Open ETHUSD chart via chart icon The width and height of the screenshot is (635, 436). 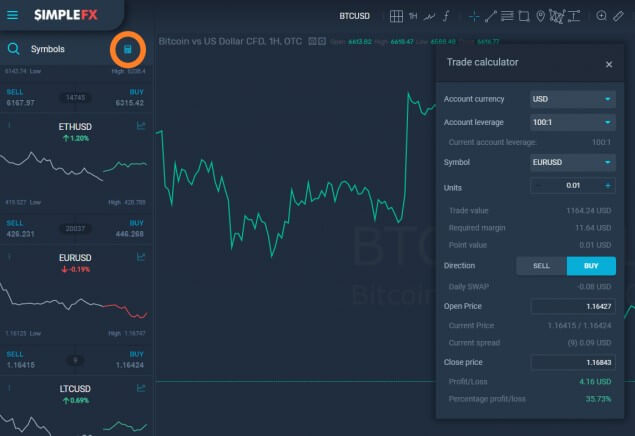pos(141,126)
